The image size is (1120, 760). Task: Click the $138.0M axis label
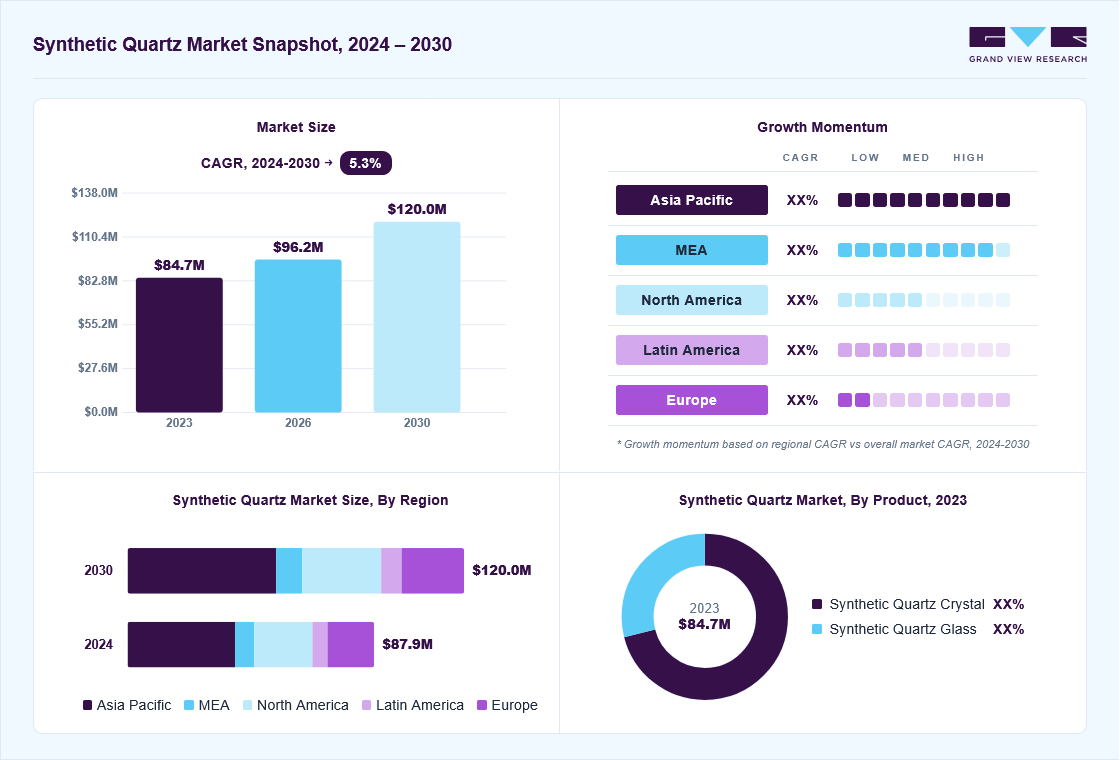point(94,193)
